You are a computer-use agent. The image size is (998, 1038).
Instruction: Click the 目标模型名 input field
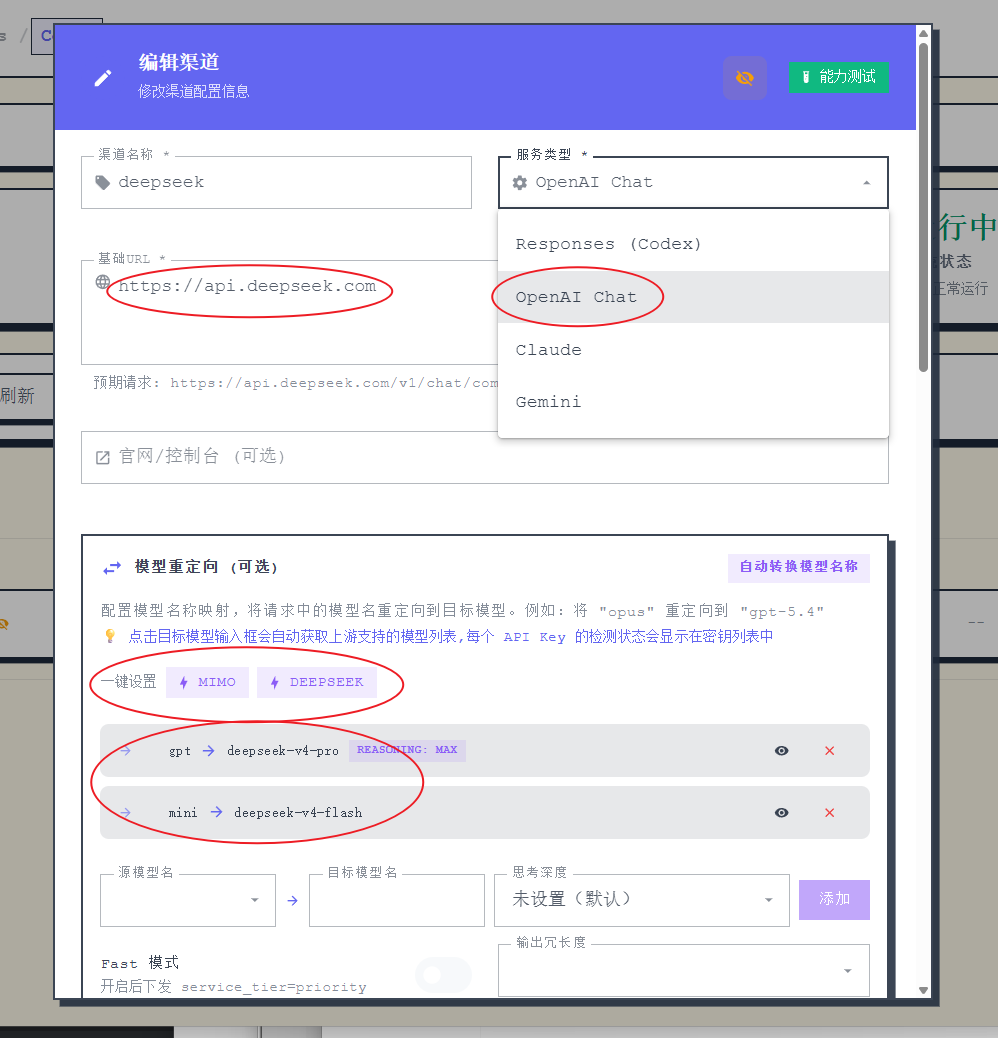click(x=396, y=900)
